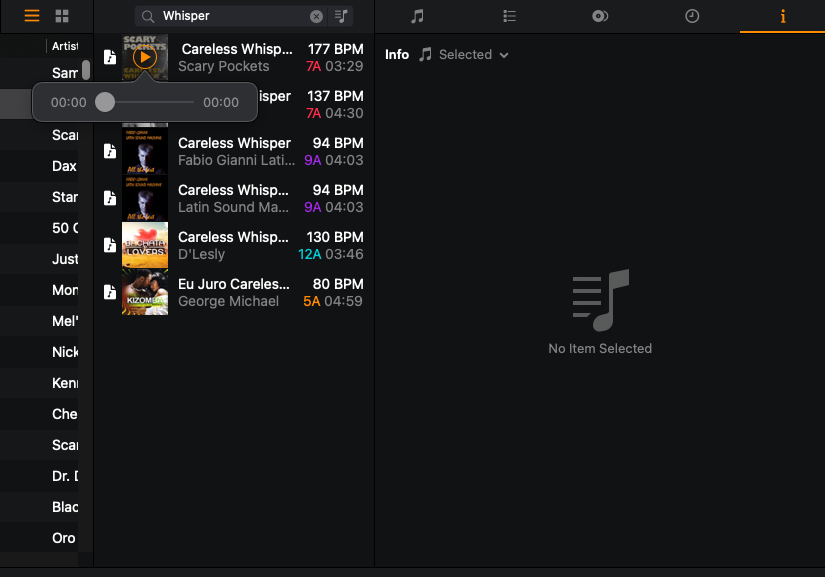The height and width of the screenshot is (577, 825).
Task: Click file icon of D'Lesly track
Action: [110, 245]
